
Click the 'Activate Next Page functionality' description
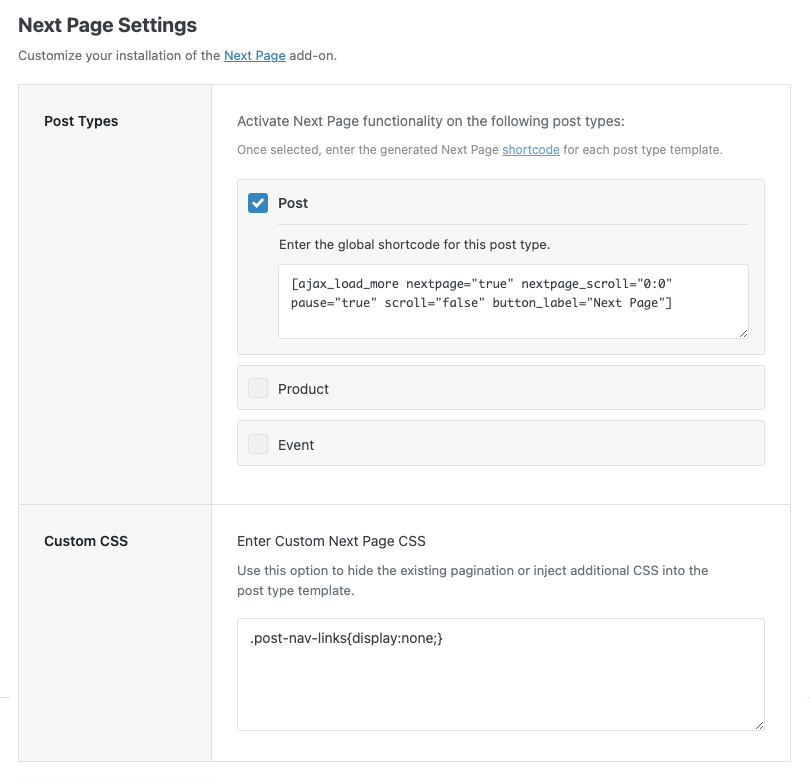click(x=431, y=121)
